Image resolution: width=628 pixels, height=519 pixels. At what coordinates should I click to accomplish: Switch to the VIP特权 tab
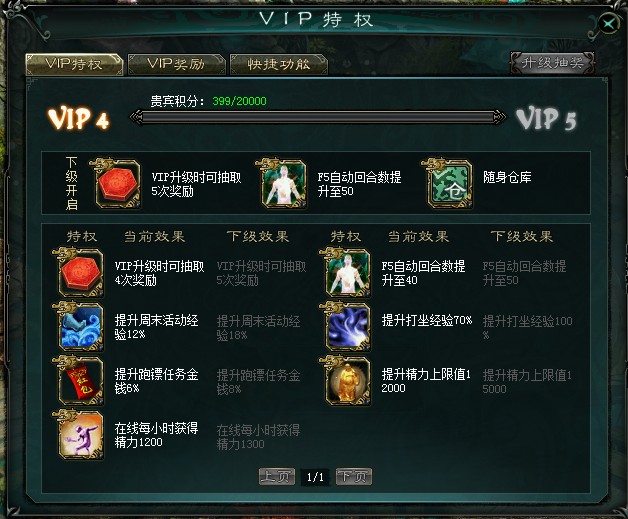[74, 64]
